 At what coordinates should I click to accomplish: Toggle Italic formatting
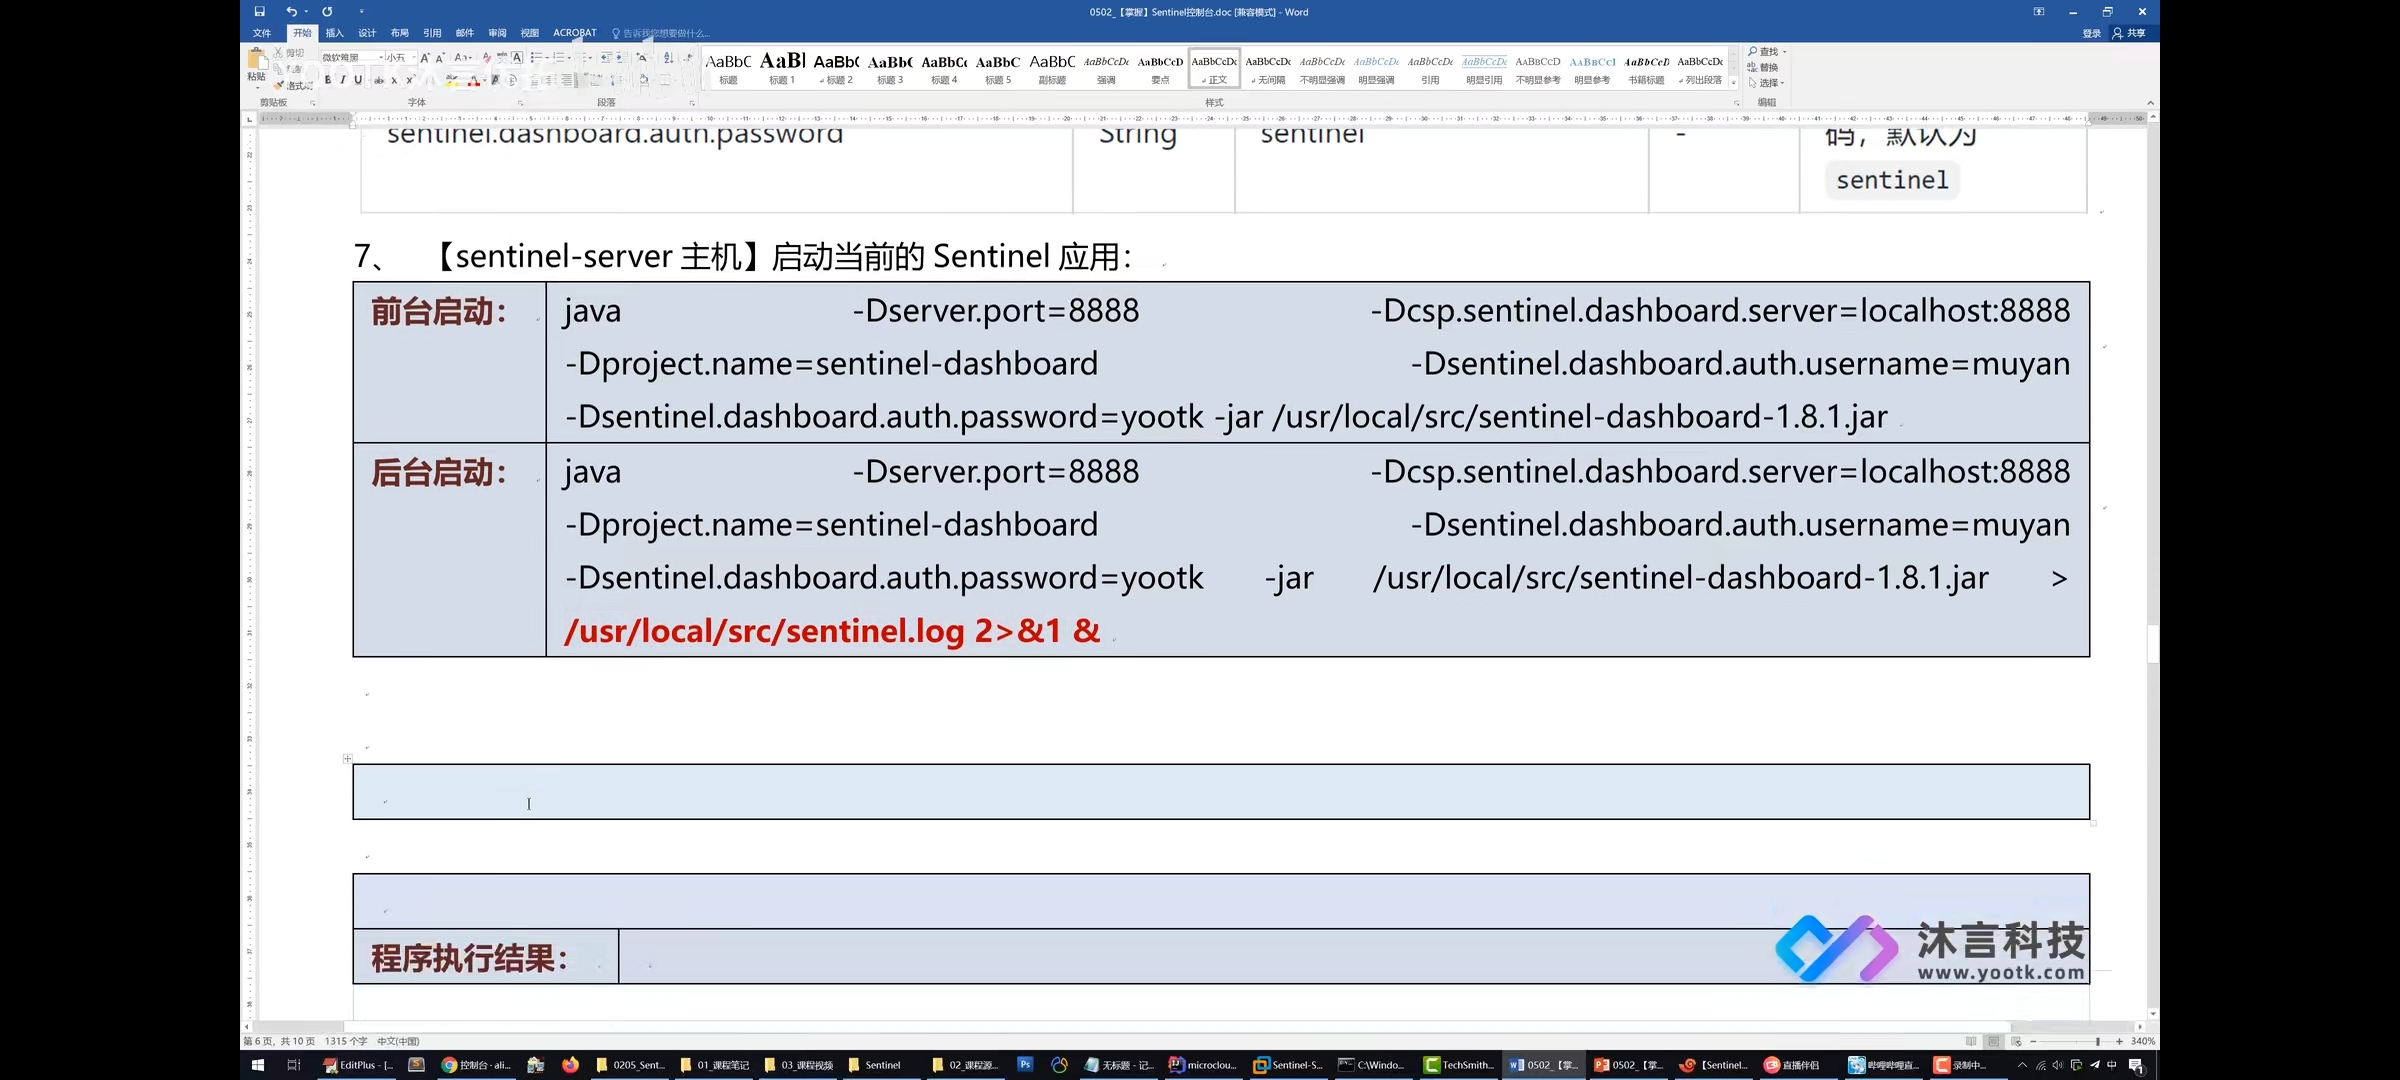coord(342,80)
